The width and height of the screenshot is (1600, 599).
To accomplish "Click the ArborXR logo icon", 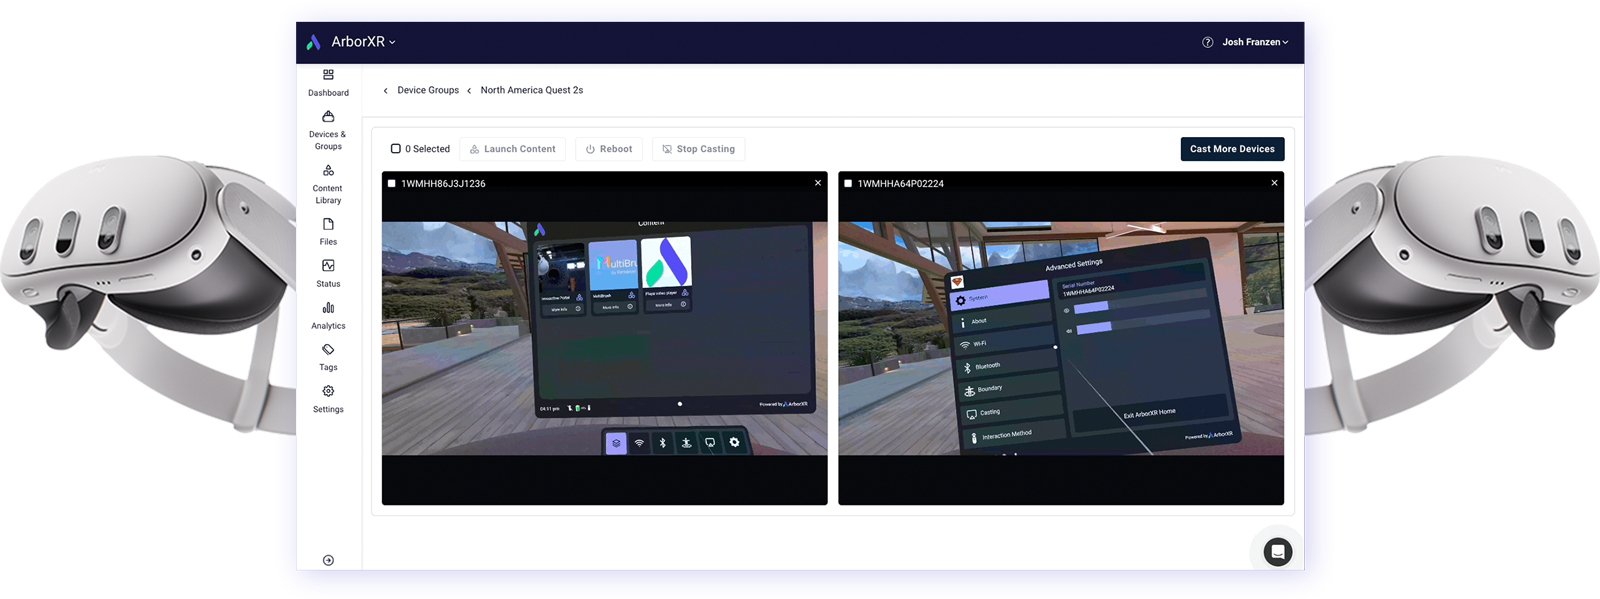I will (314, 42).
